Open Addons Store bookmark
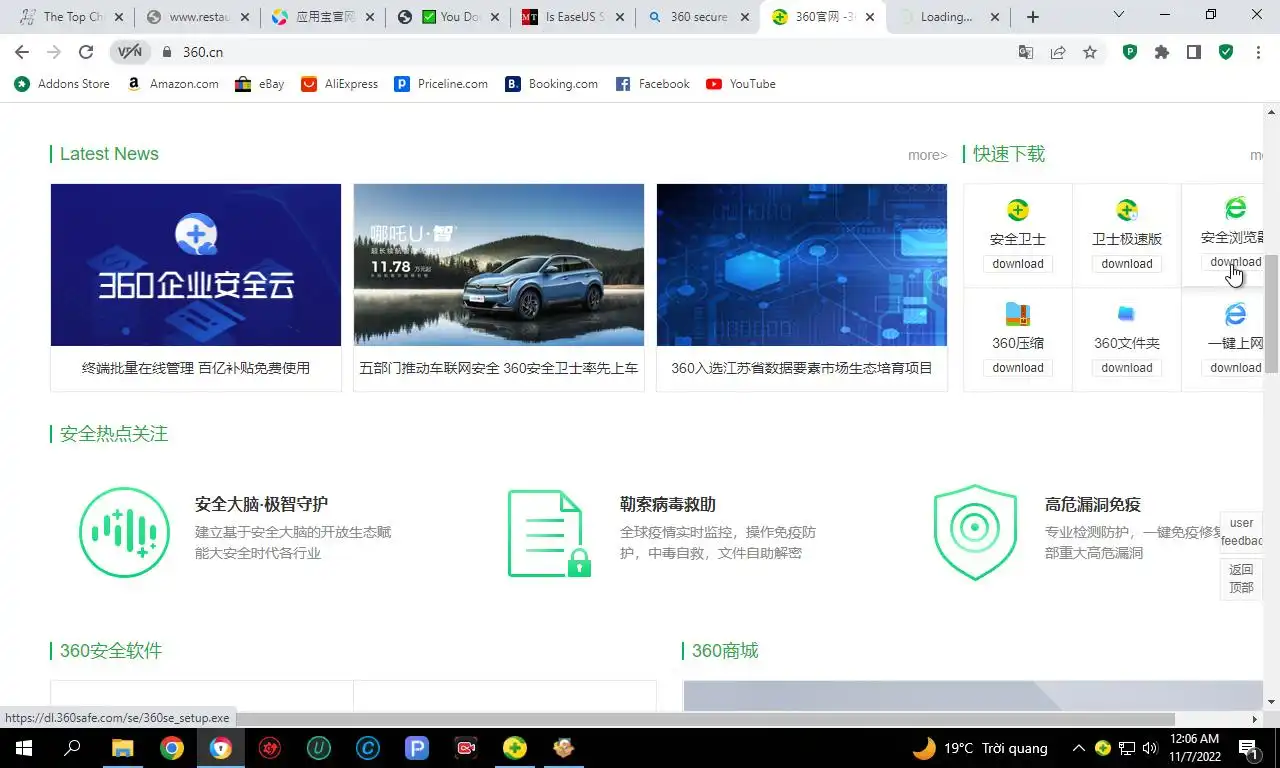The image size is (1280, 768). coord(62,84)
